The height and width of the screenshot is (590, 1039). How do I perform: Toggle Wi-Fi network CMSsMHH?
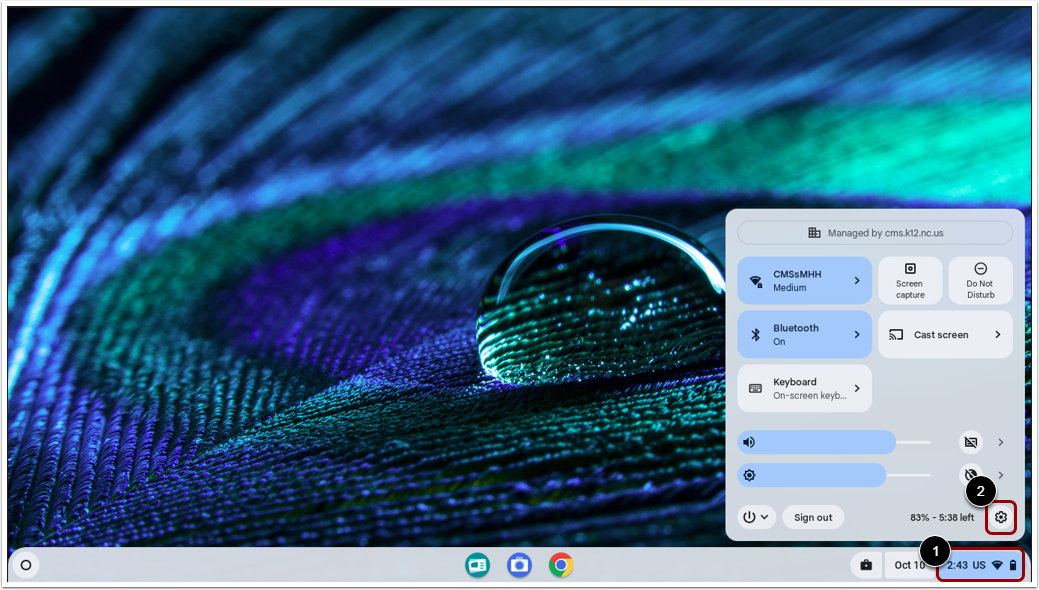[805, 280]
